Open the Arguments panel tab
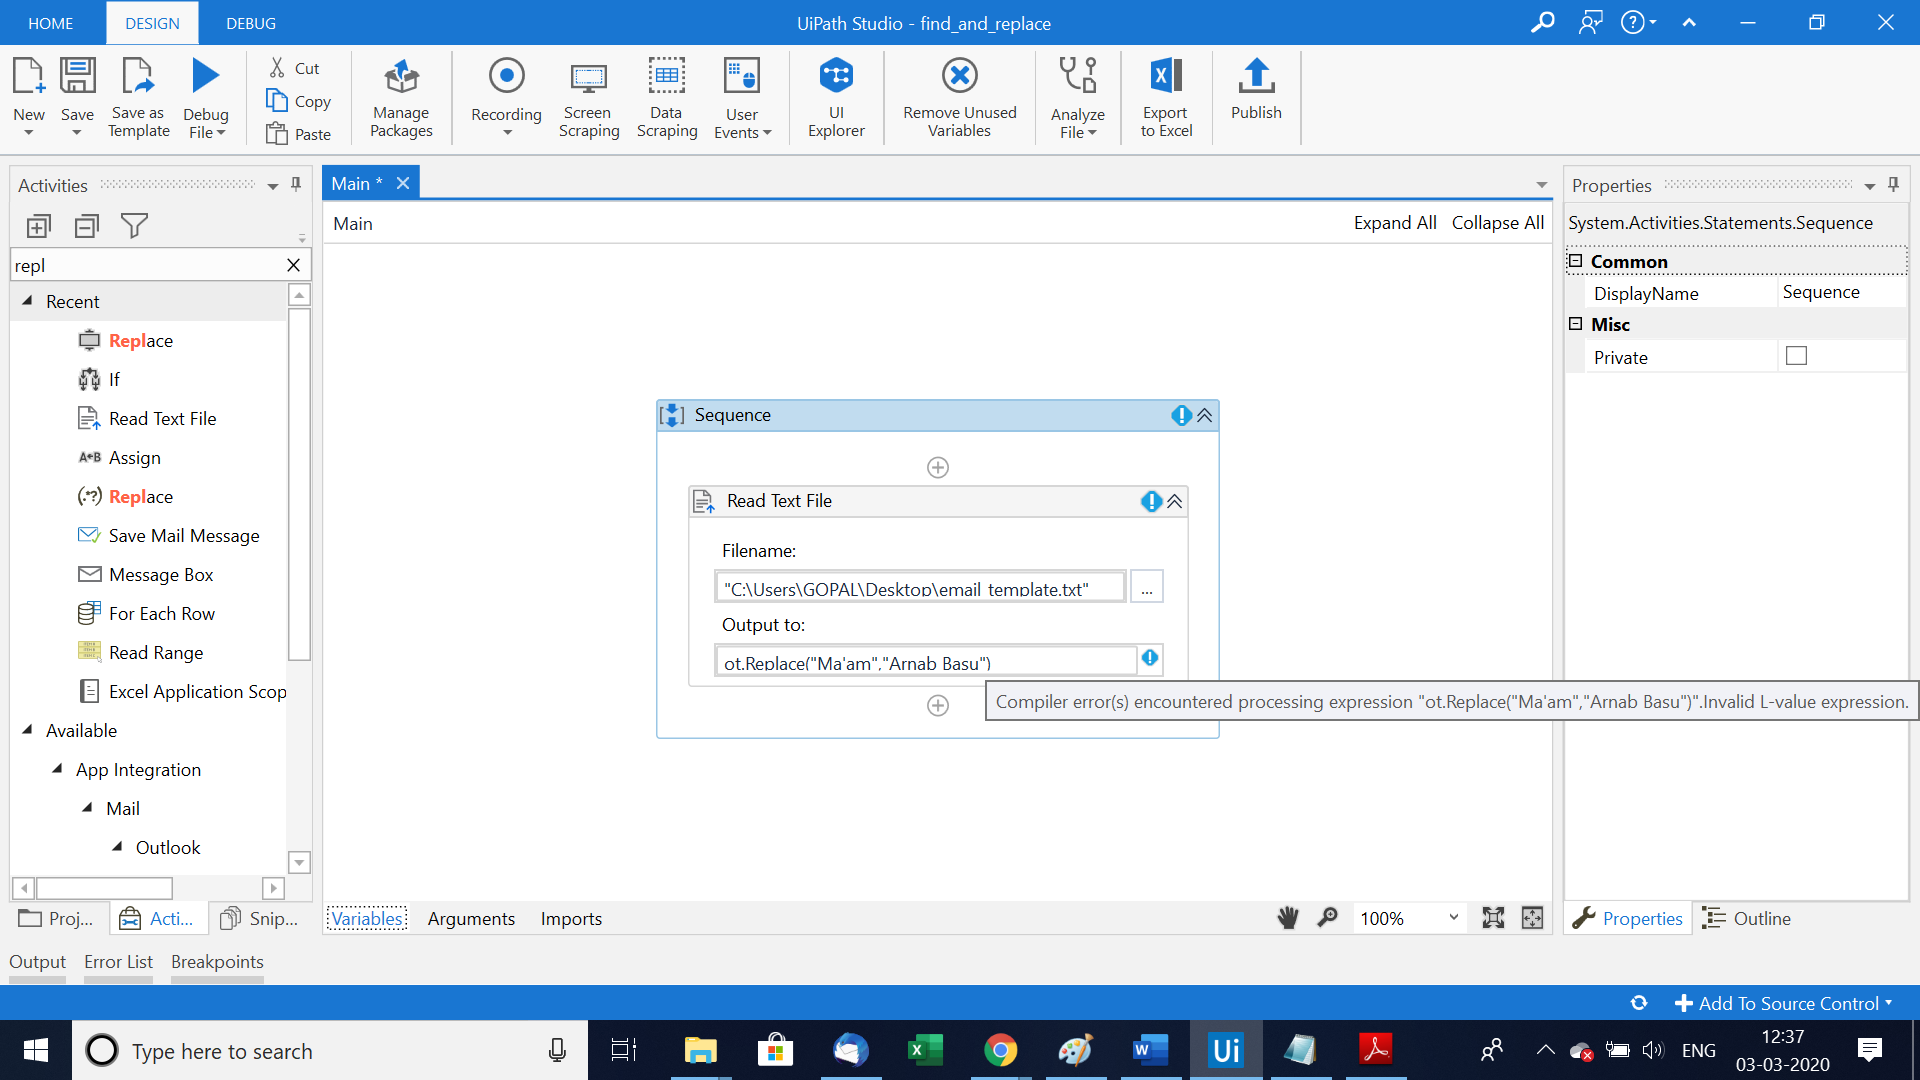Viewport: 1920px width, 1080px height. click(471, 918)
